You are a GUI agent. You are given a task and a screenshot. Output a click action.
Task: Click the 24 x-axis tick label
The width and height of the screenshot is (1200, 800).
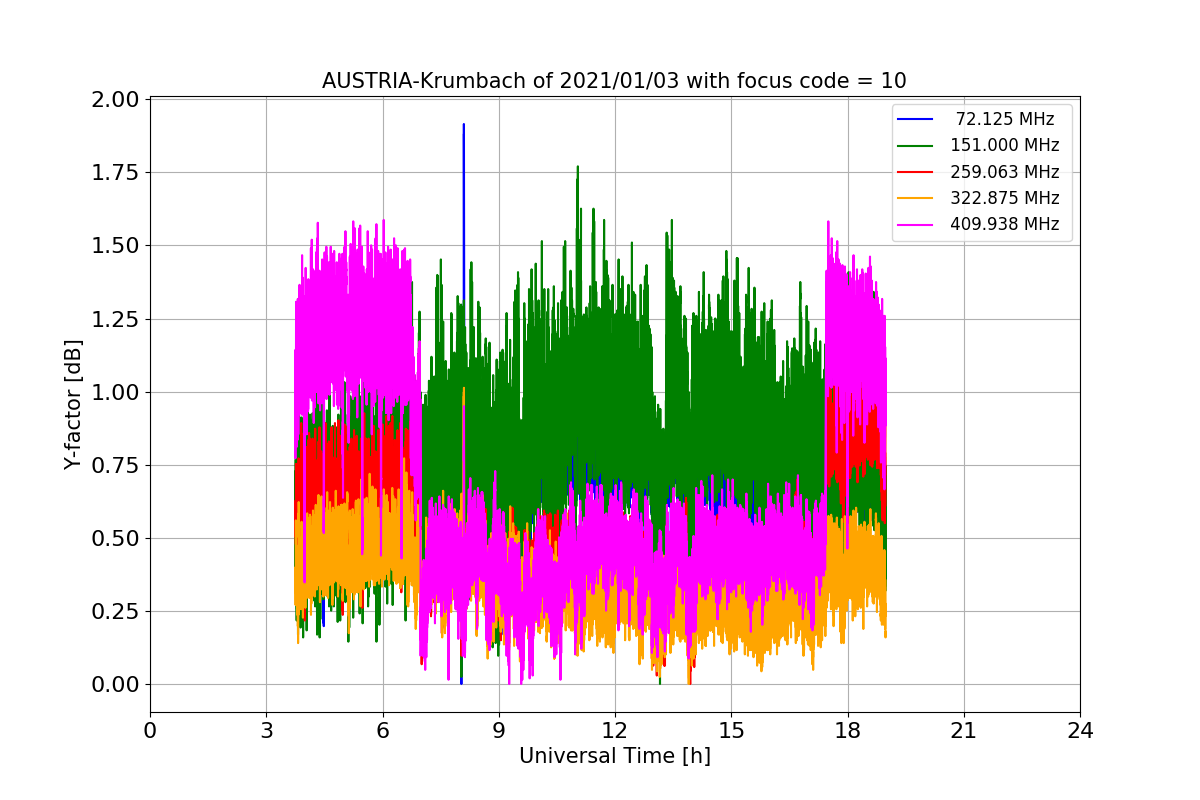click(1080, 731)
